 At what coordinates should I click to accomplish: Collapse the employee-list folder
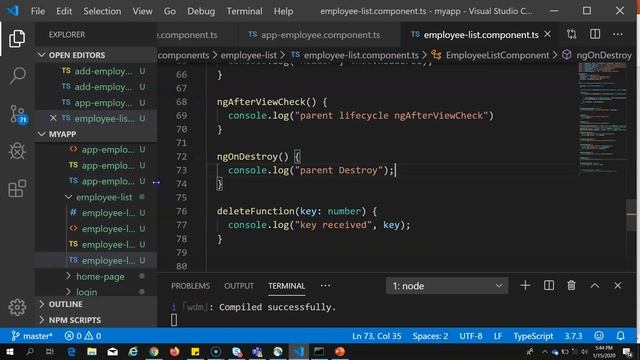pos(69,197)
